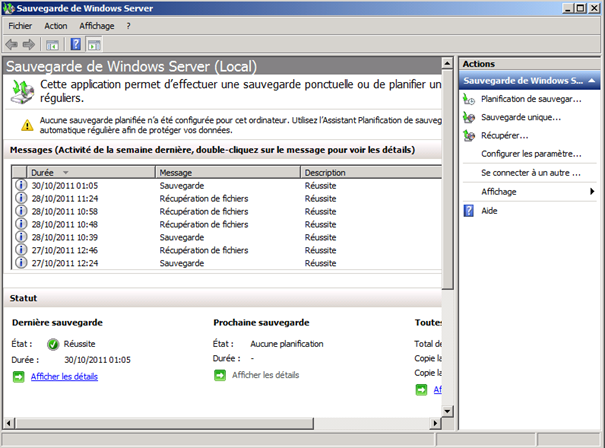Click the horizontal scrollbar right arrow

436,423
